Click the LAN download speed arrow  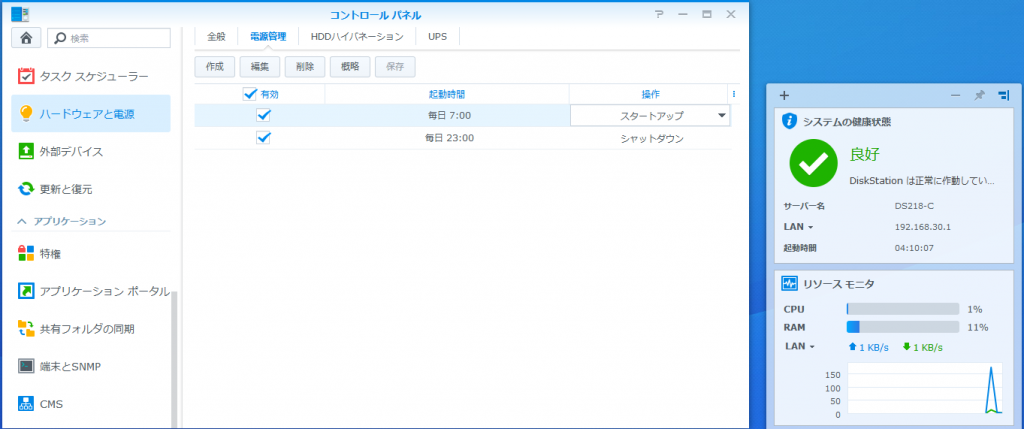click(906, 347)
